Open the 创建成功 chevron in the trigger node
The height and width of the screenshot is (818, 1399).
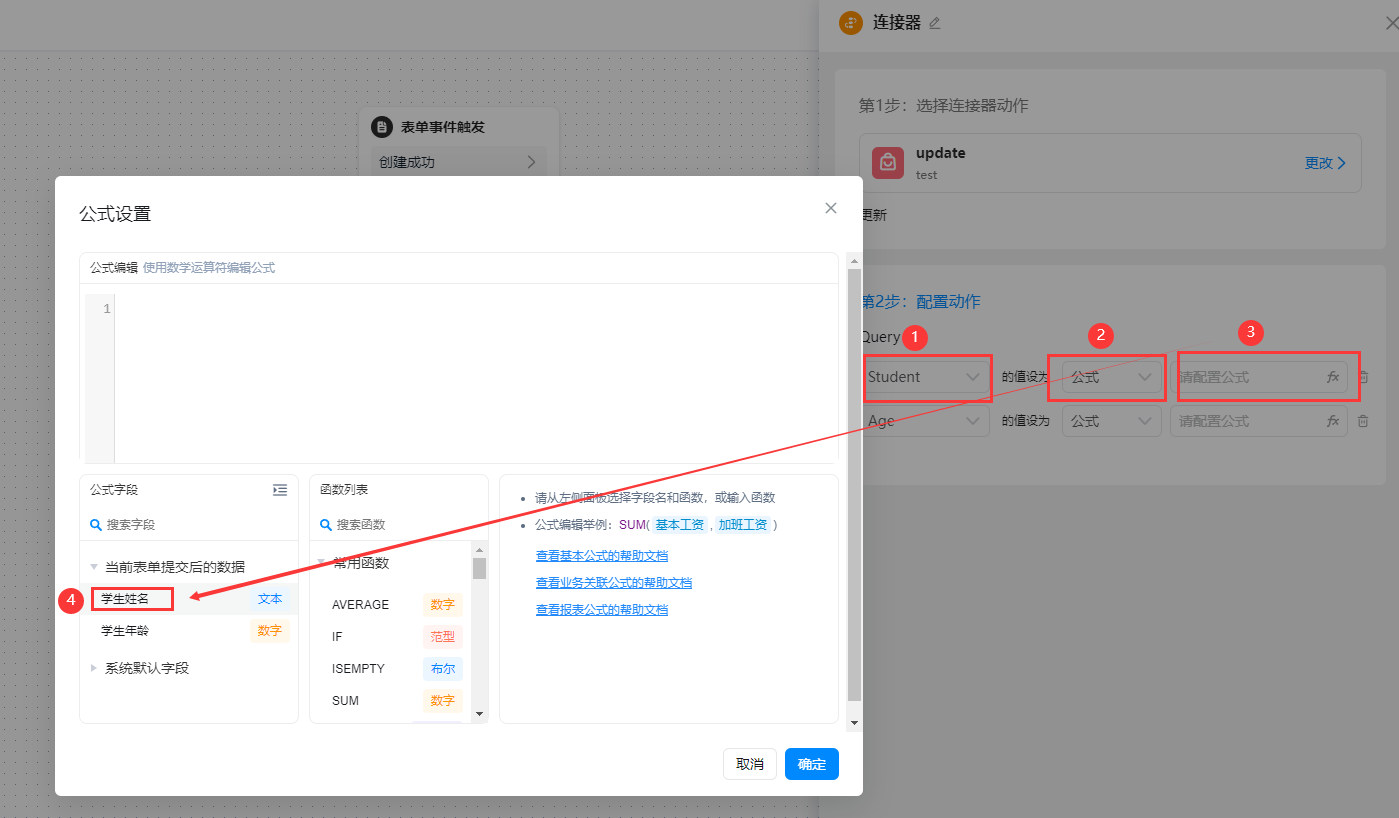pyautogui.click(x=531, y=162)
